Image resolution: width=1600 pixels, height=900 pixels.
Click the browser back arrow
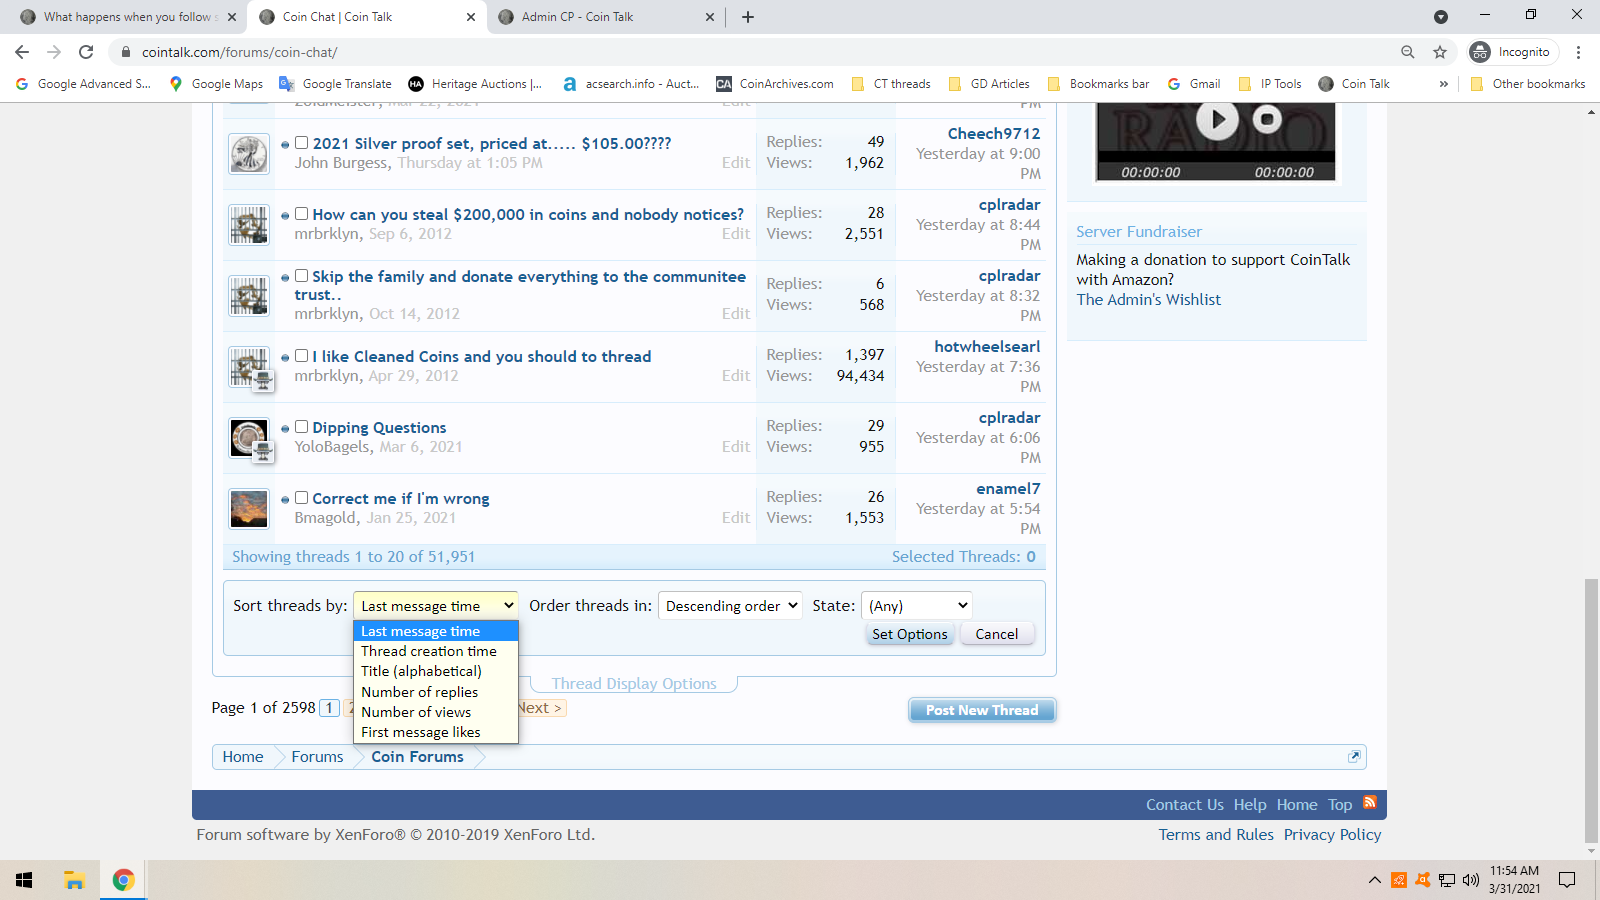22,52
